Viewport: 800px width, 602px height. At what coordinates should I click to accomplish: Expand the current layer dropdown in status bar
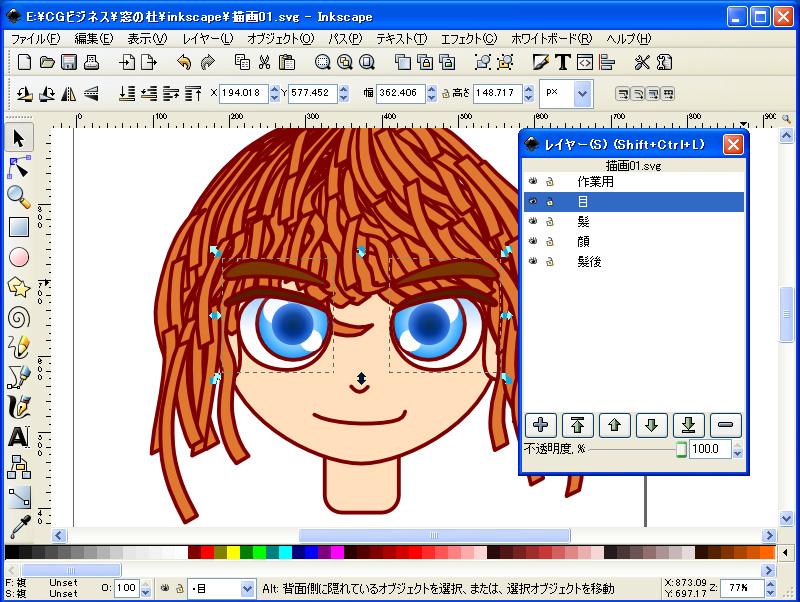coord(247,589)
